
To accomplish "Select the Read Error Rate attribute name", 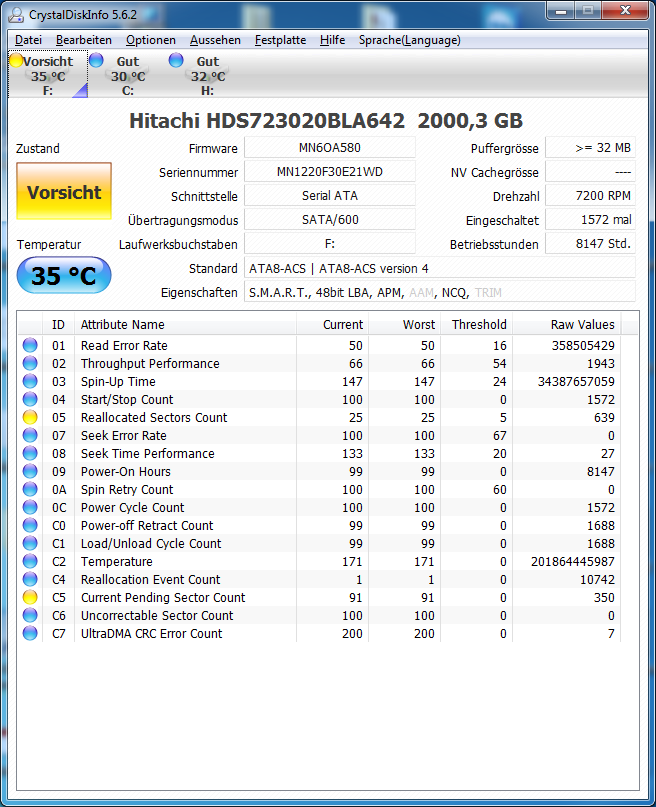I will click(124, 345).
